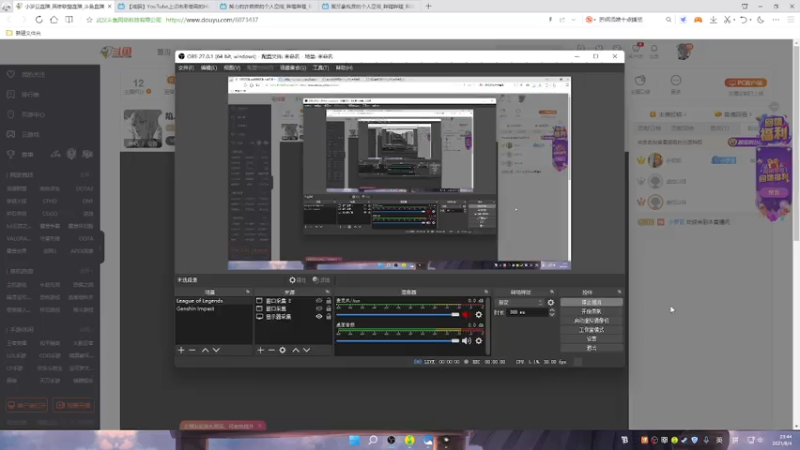Go to browser home page
The width and height of the screenshot is (800, 450).
click(54, 19)
